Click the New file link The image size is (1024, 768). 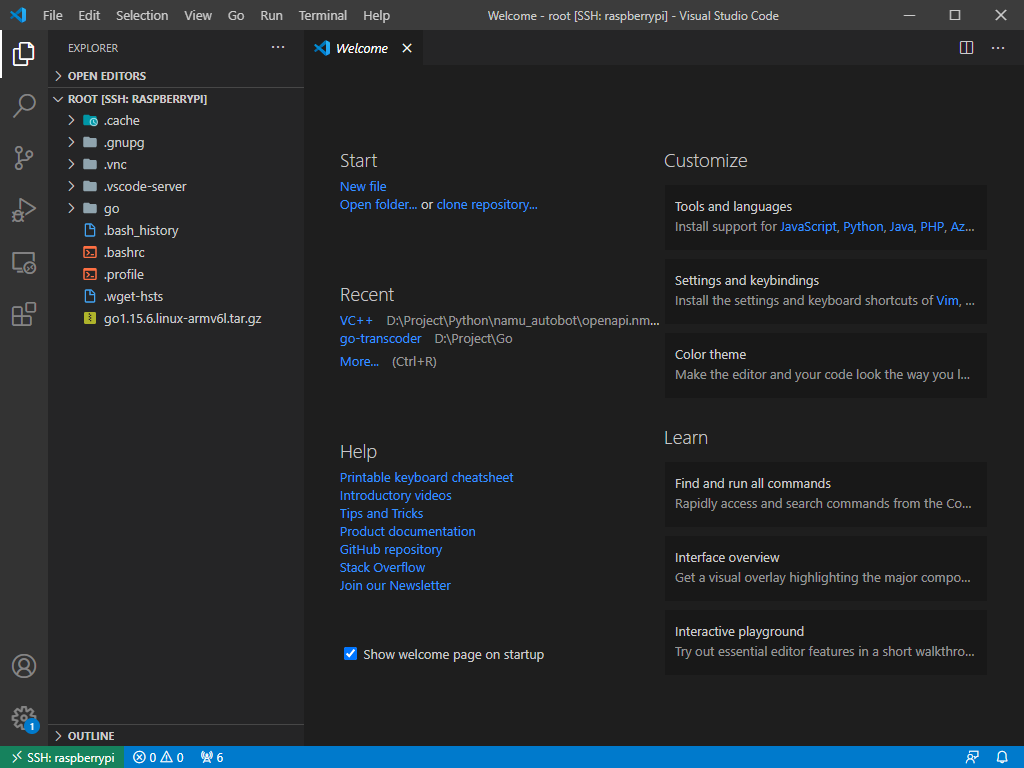(362, 186)
